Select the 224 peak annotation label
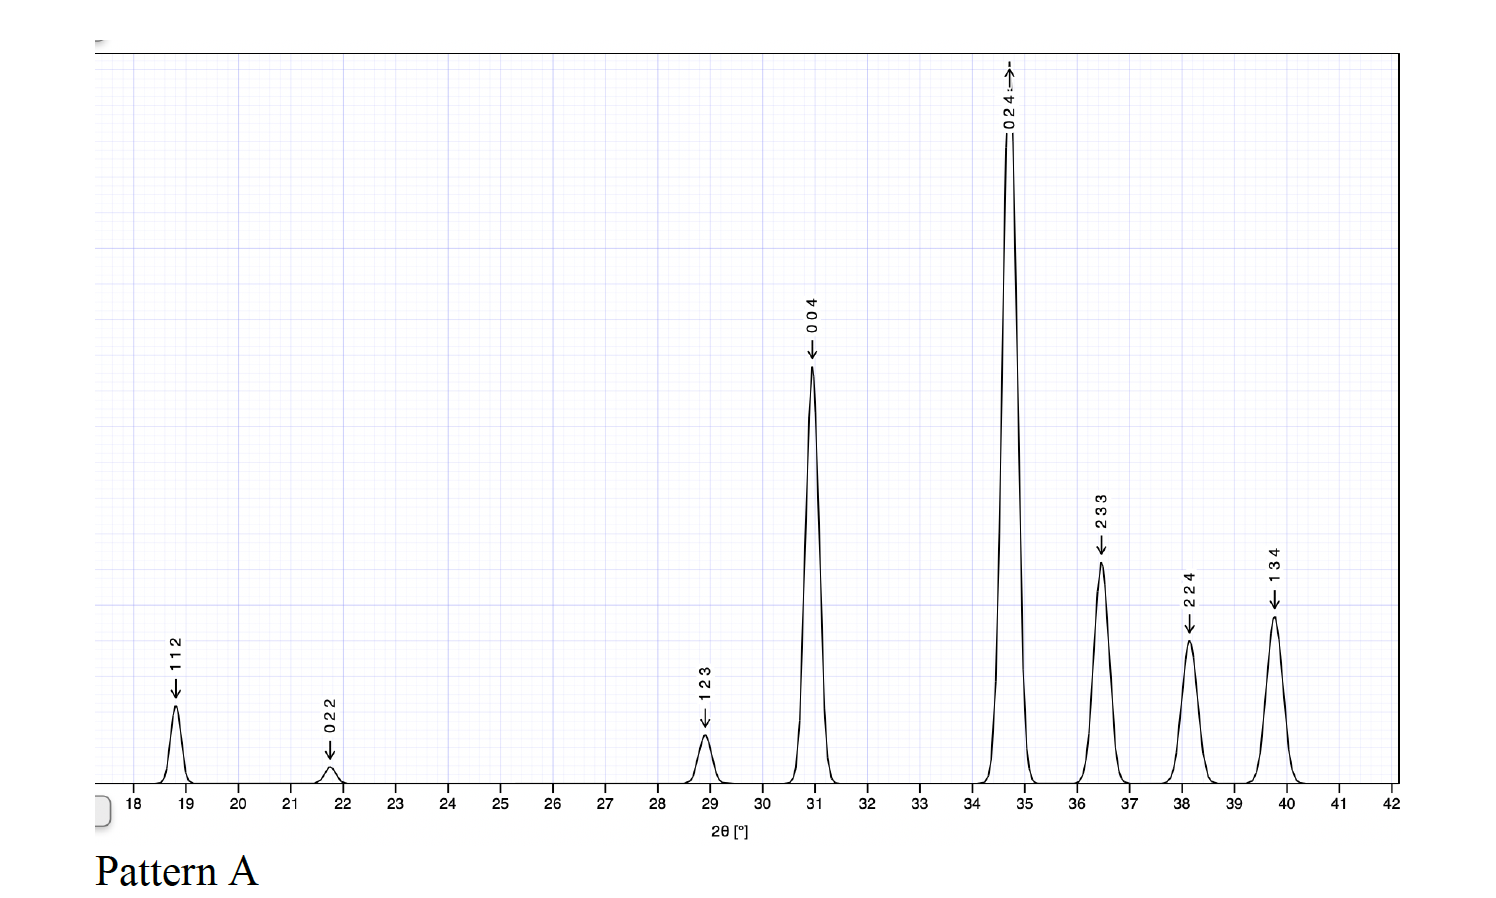This screenshot has height=898, width=1496. (x=1189, y=590)
